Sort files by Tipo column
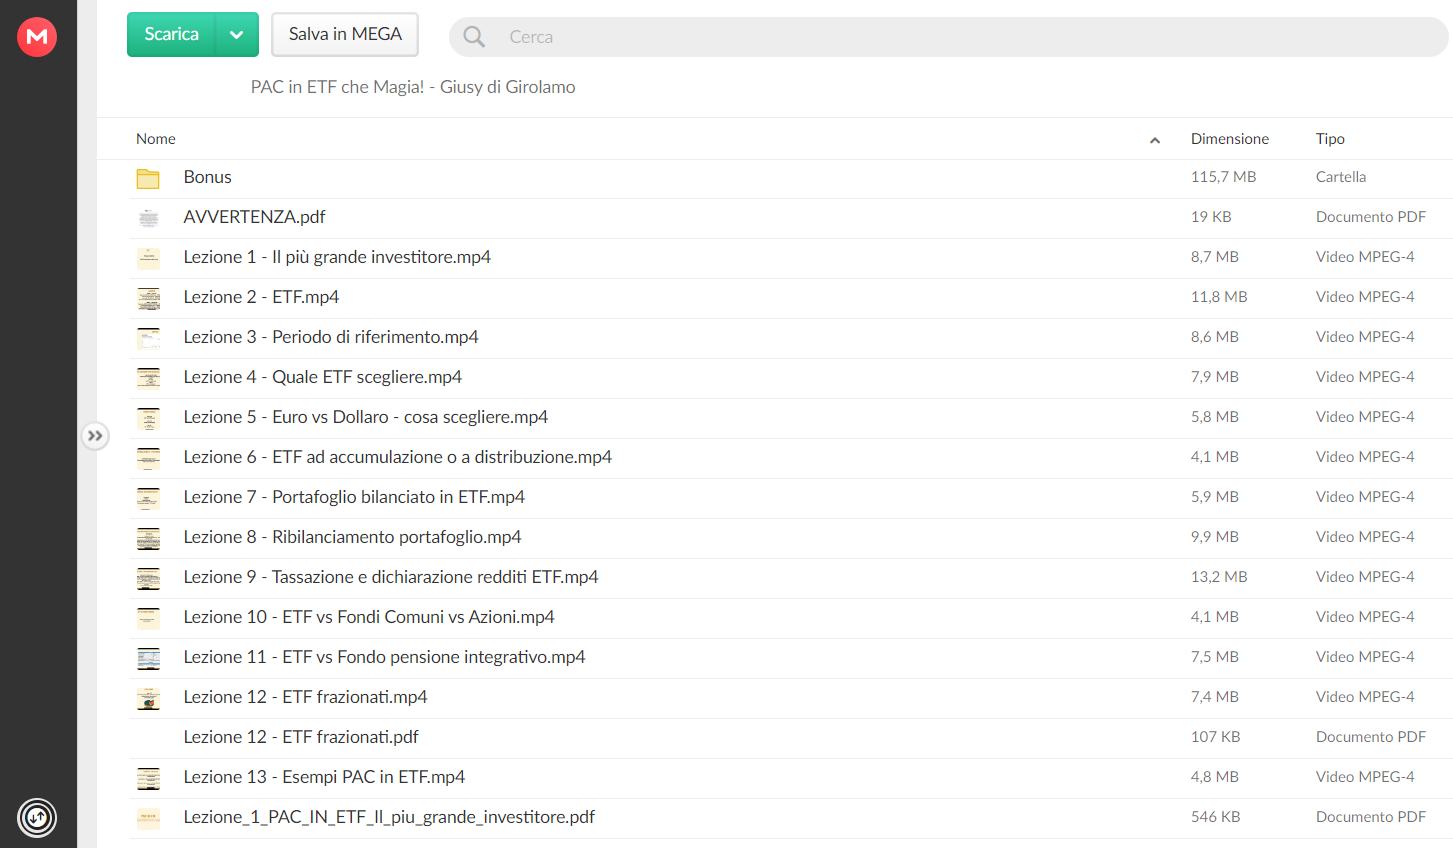The image size is (1453, 848). click(x=1330, y=139)
